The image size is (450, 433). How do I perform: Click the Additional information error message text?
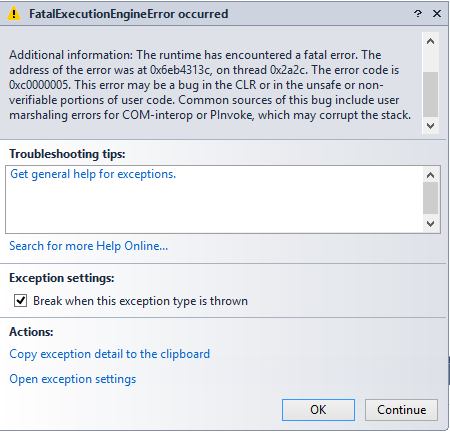point(210,85)
